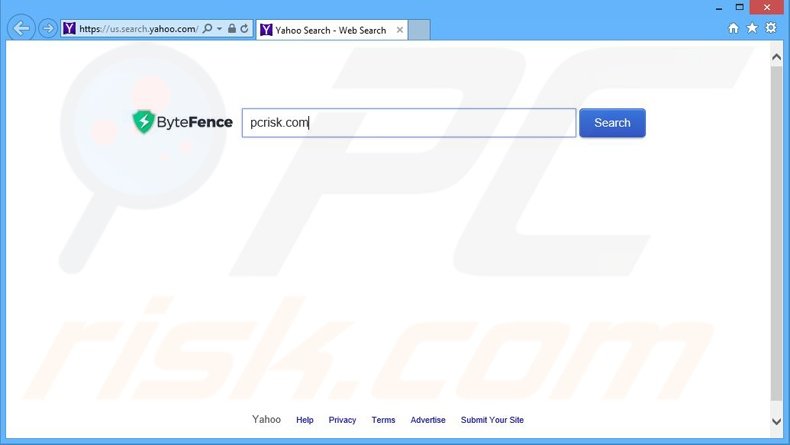Open the Submit Your Site link

click(492, 420)
